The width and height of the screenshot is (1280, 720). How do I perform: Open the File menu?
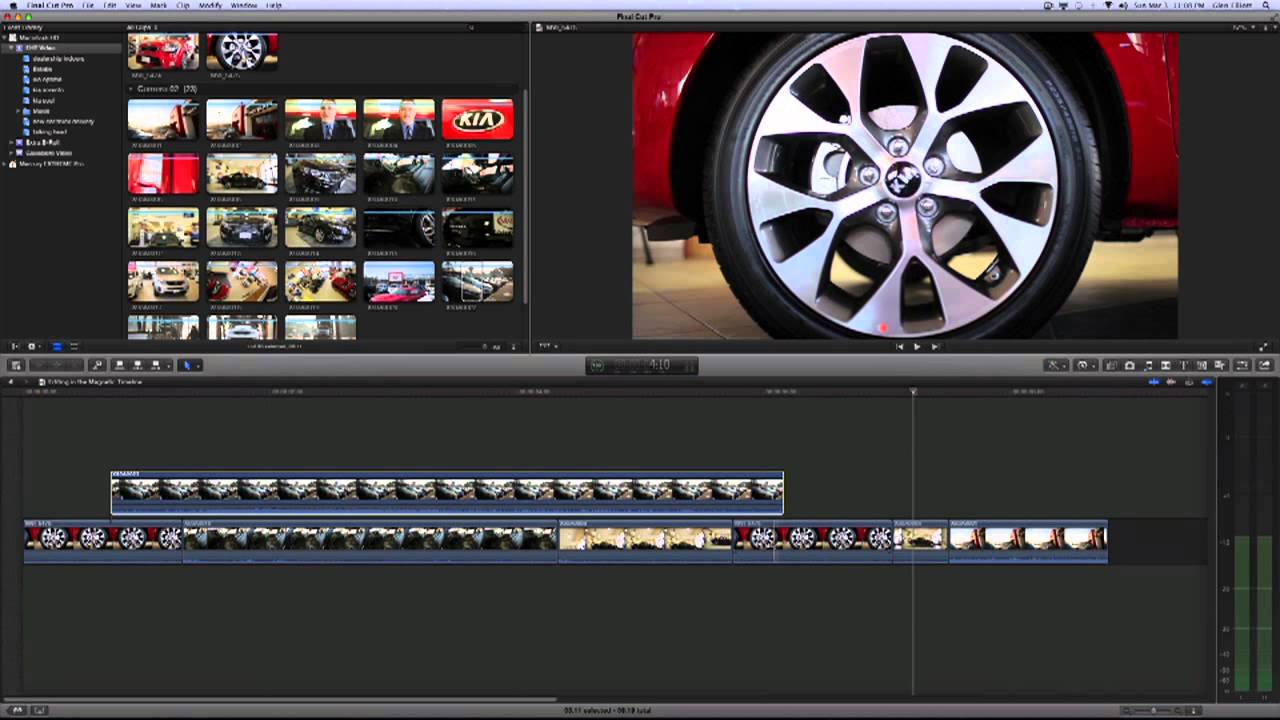point(88,5)
